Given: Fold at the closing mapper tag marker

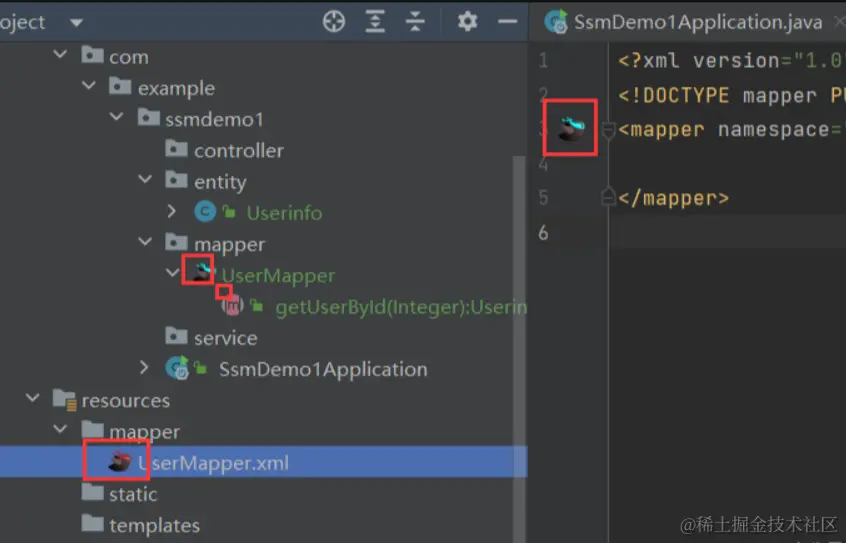Looking at the screenshot, I should [609, 196].
